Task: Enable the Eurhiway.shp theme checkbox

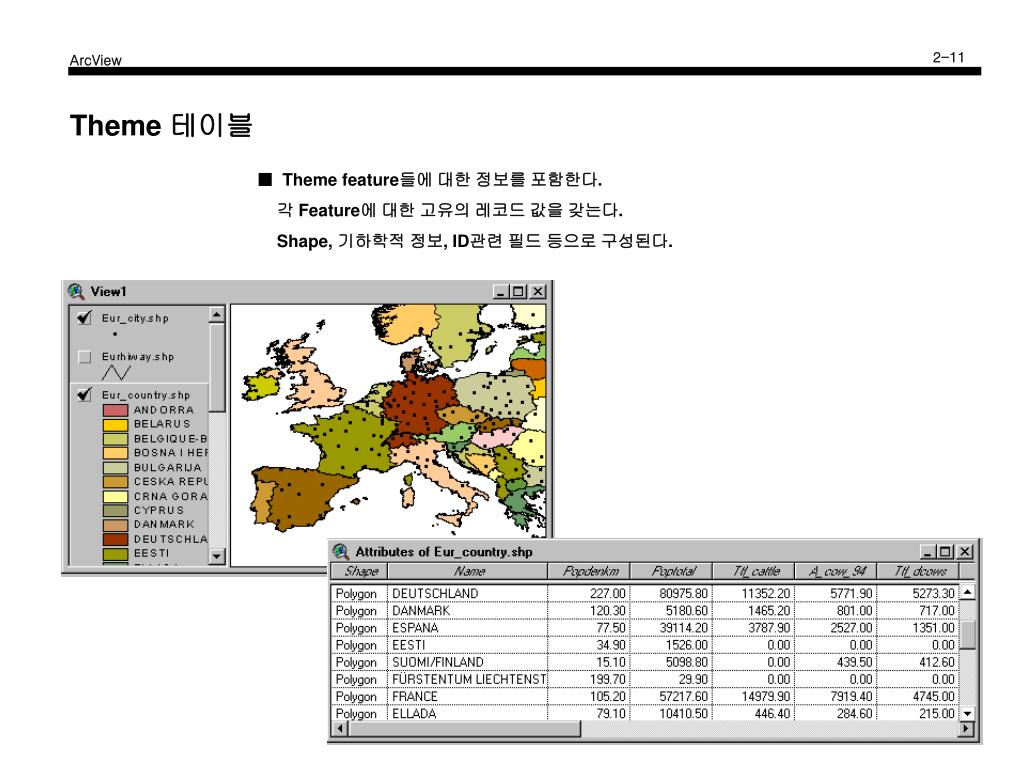Action: click(x=85, y=357)
